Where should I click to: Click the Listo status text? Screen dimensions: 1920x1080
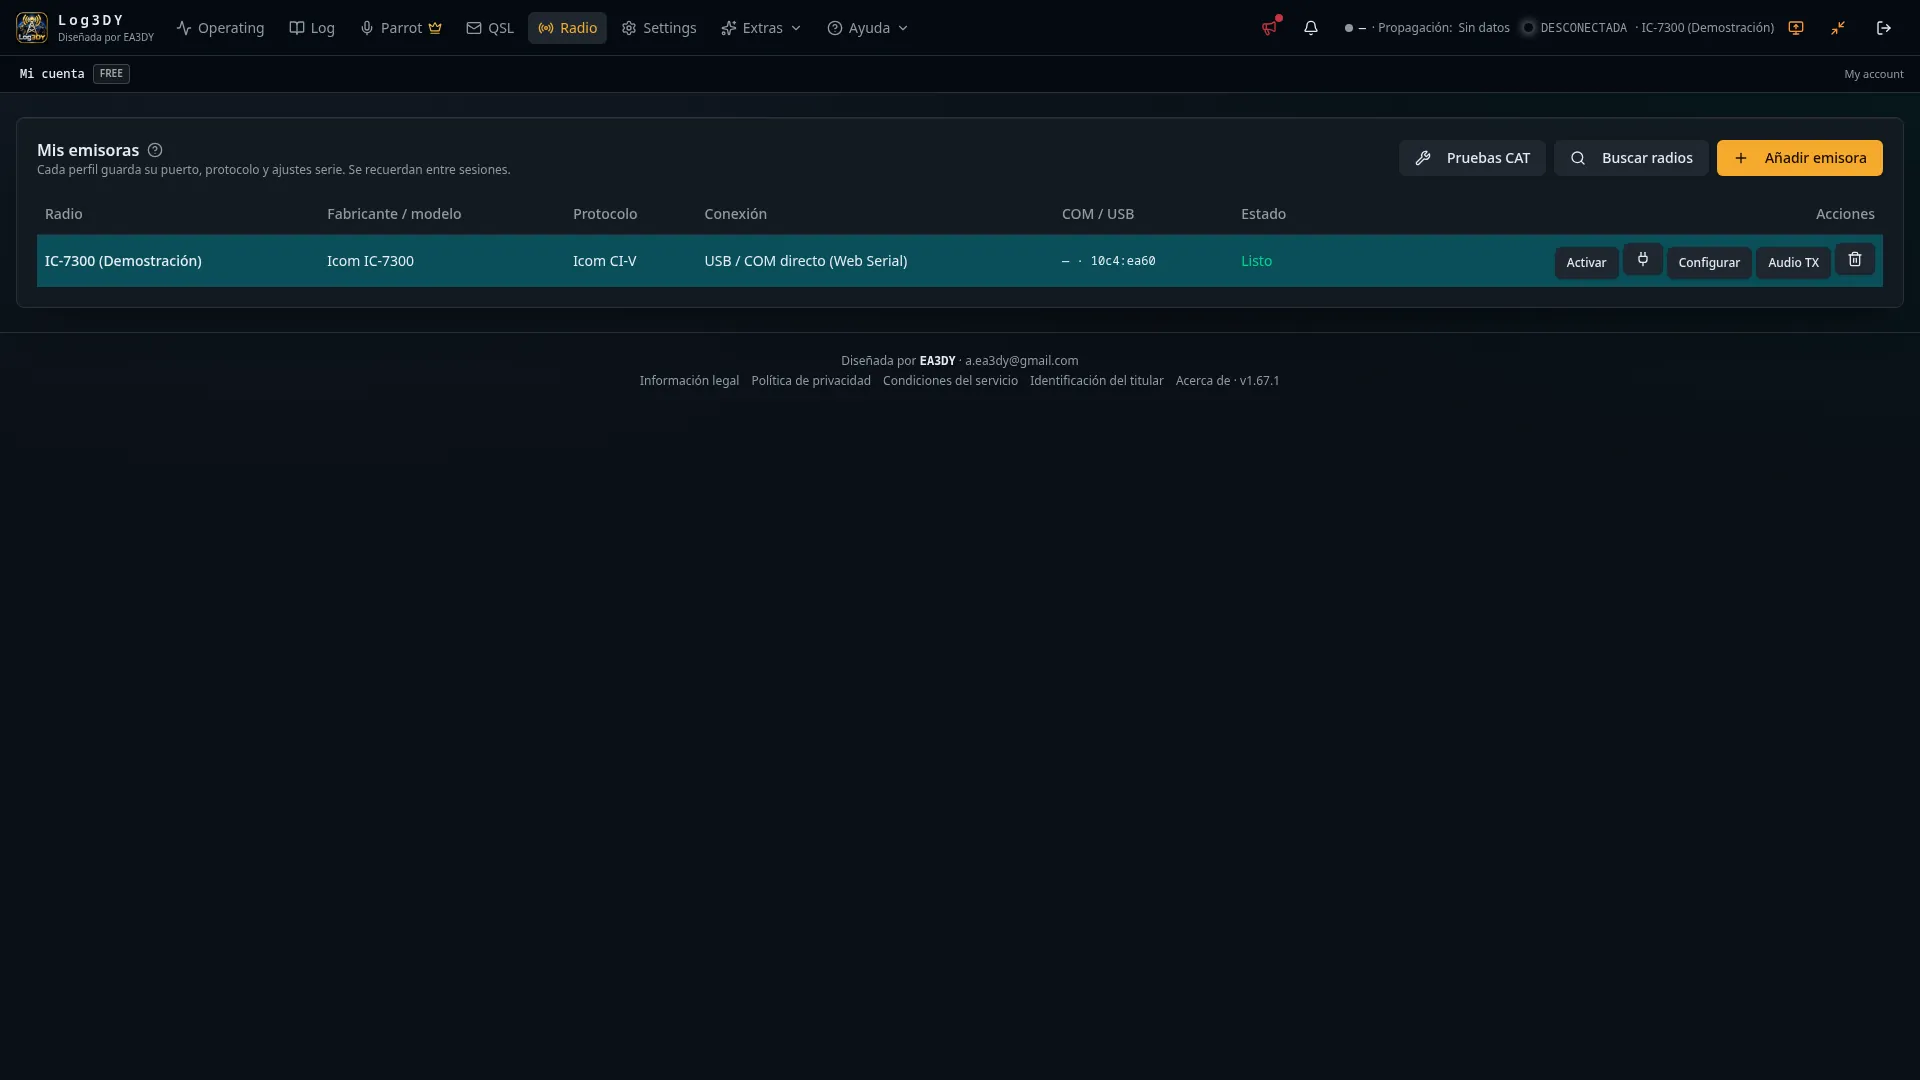point(1256,261)
